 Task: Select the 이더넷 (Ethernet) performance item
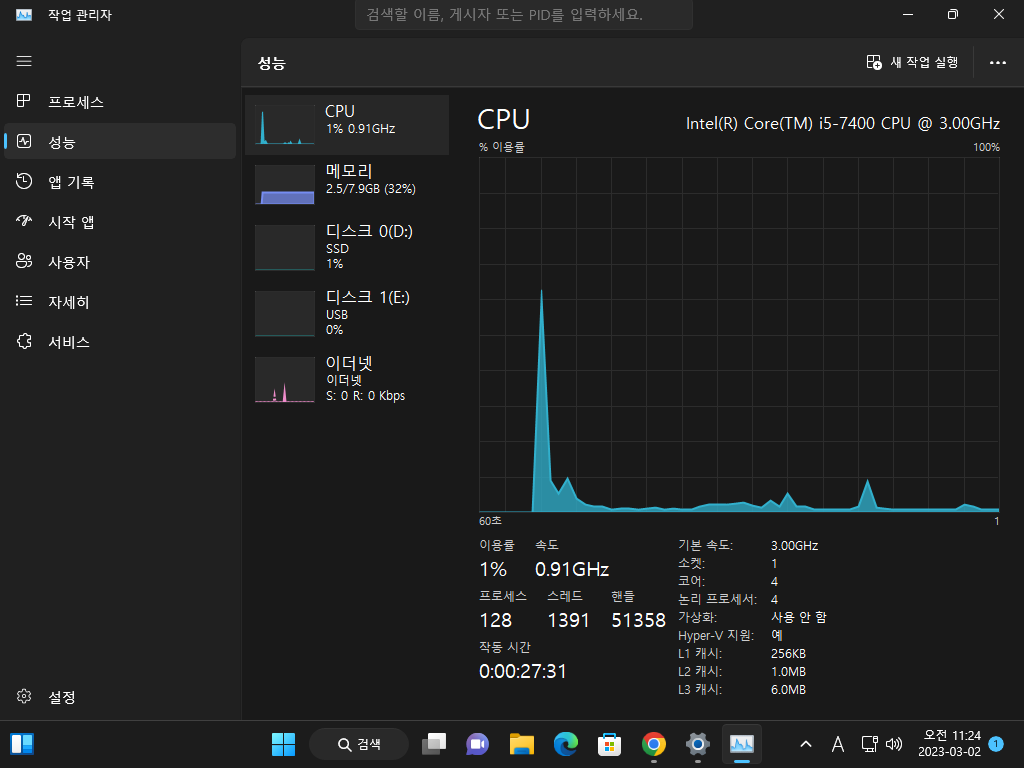(347, 379)
